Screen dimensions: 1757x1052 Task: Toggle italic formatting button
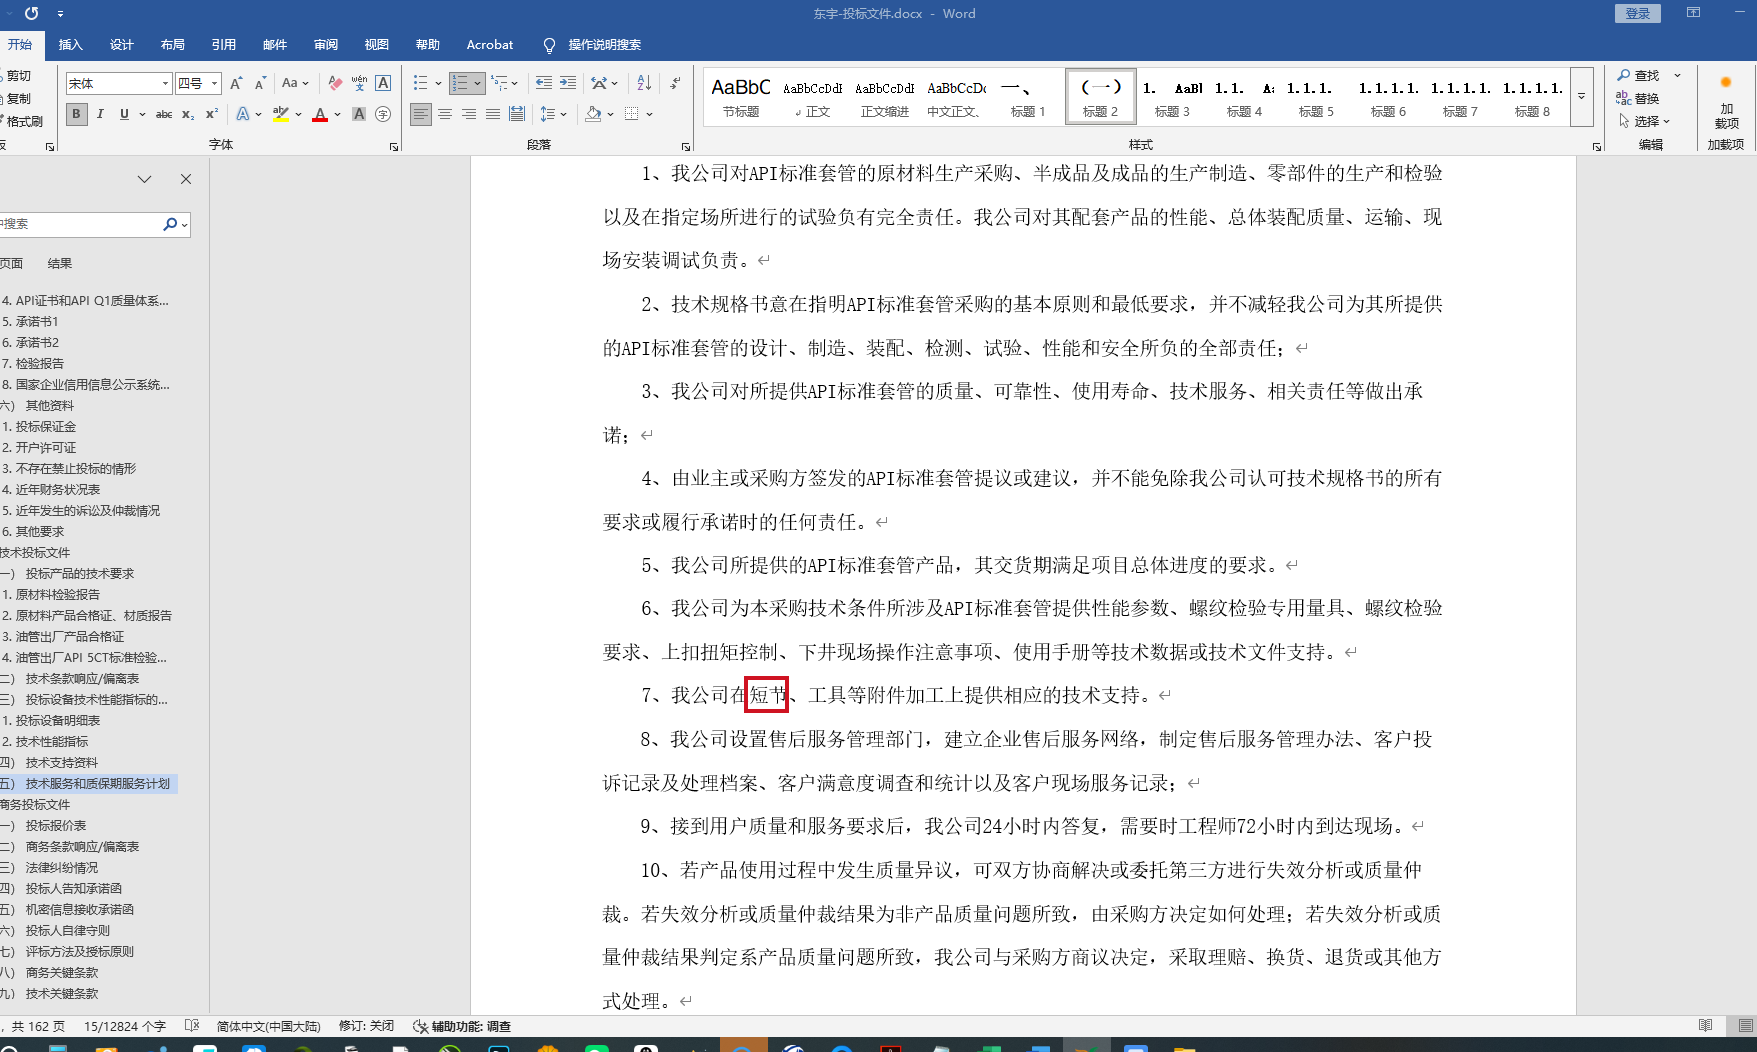click(x=100, y=114)
